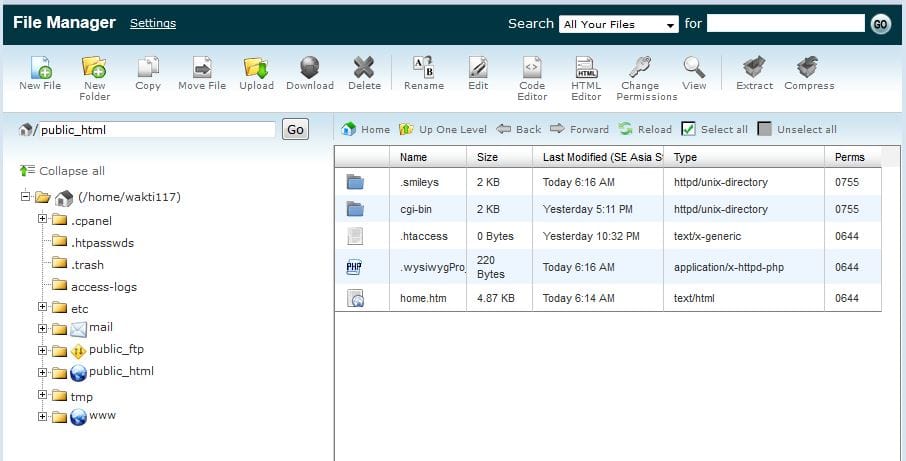Viewport: 906px width, 461px height.
Task: Check the Select all checkbox
Action: point(688,129)
